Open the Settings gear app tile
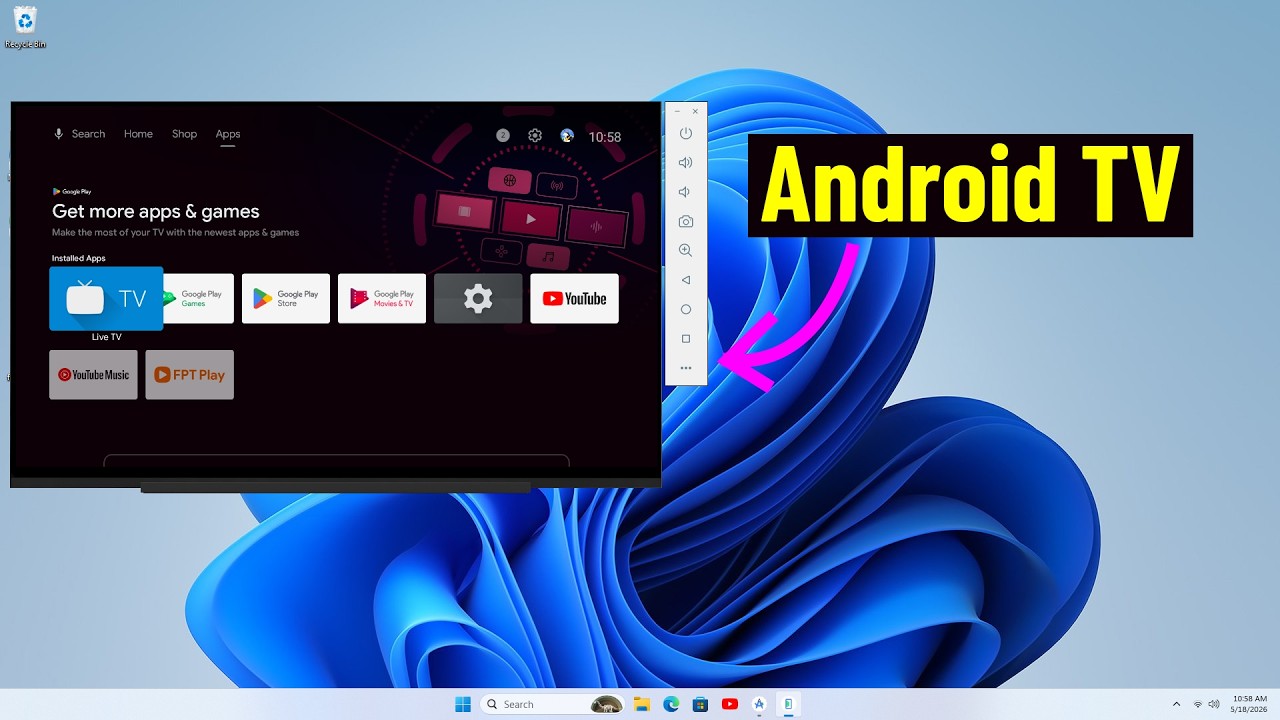Image resolution: width=1280 pixels, height=720 pixels. [x=478, y=298]
